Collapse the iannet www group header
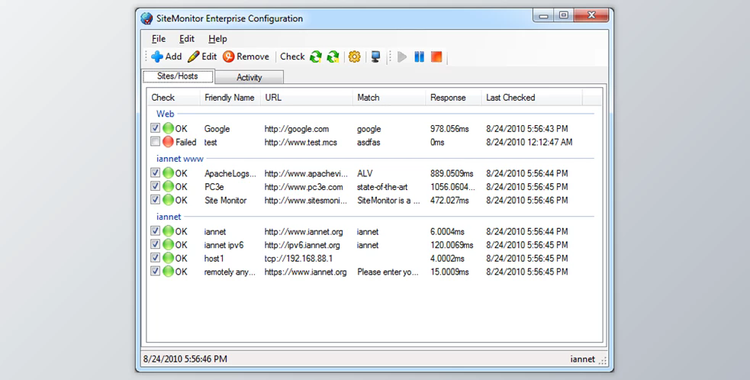This screenshot has height=380, width=750. click(x=180, y=158)
